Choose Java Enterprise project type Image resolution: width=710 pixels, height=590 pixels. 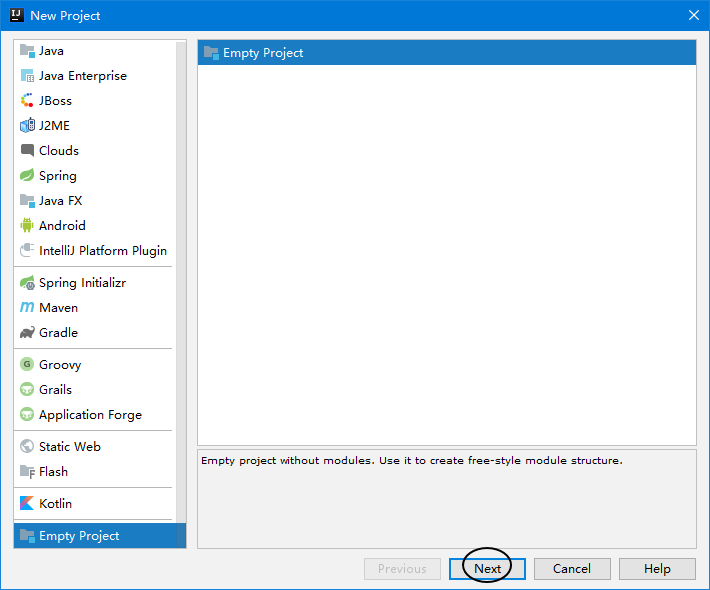pos(82,76)
